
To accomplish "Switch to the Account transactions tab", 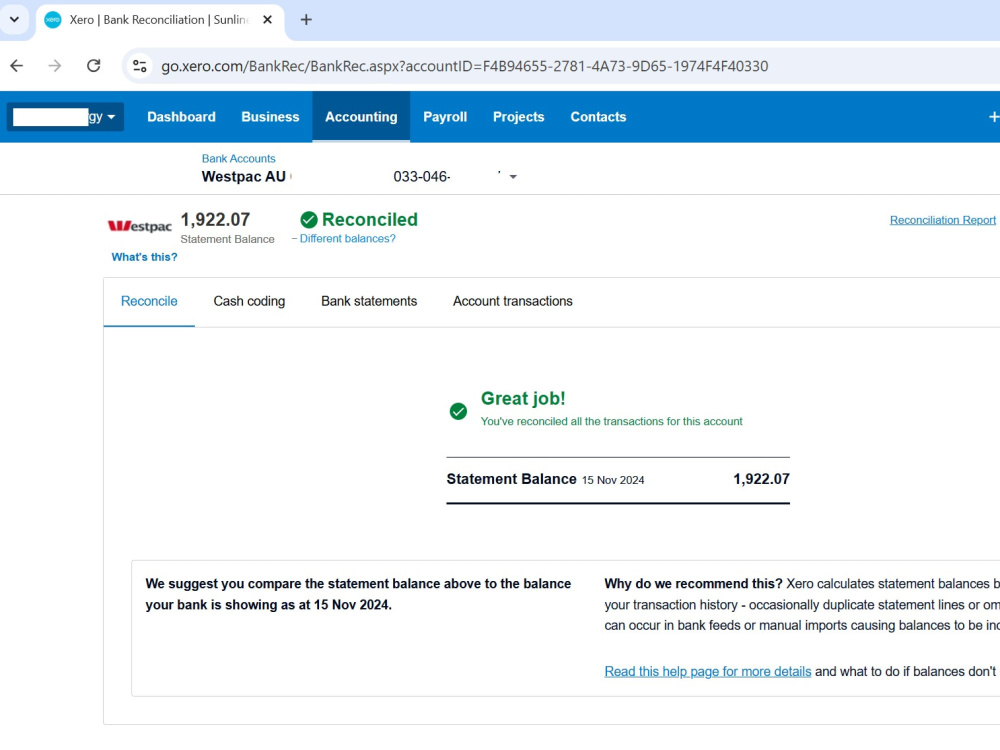I will click(x=513, y=301).
